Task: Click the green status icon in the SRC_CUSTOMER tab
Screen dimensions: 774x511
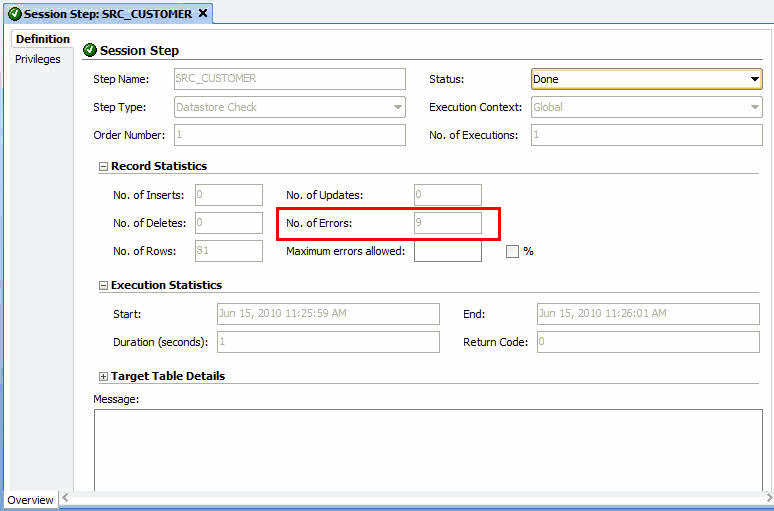Action: pos(15,14)
